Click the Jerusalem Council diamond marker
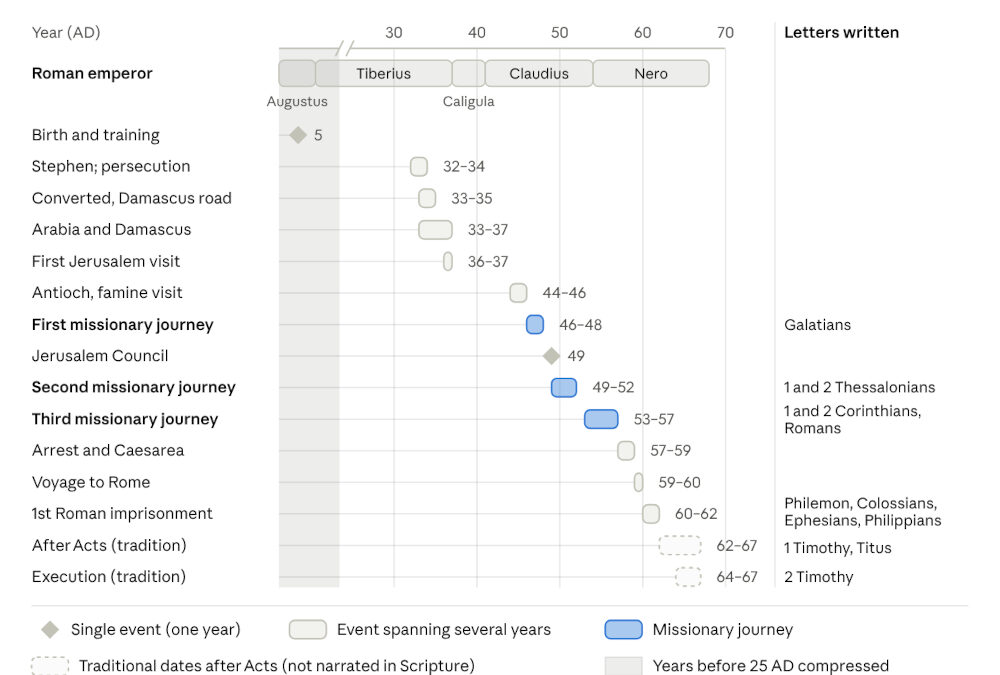1000x675 pixels. (551, 356)
